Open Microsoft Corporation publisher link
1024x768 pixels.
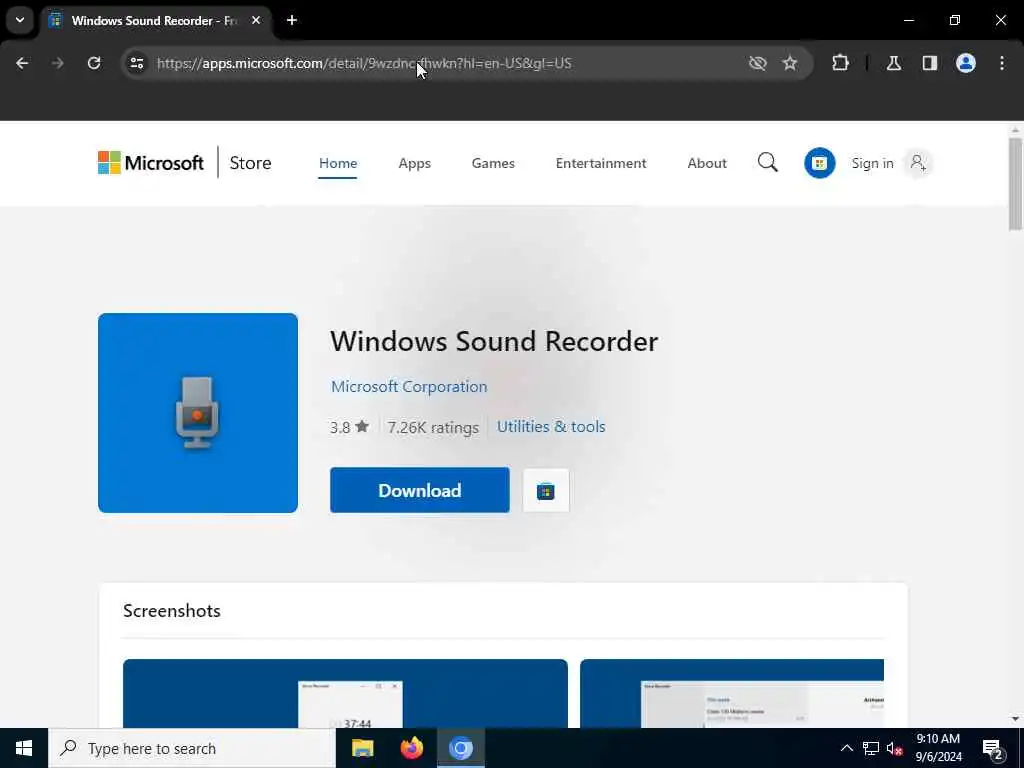click(409, 387)
